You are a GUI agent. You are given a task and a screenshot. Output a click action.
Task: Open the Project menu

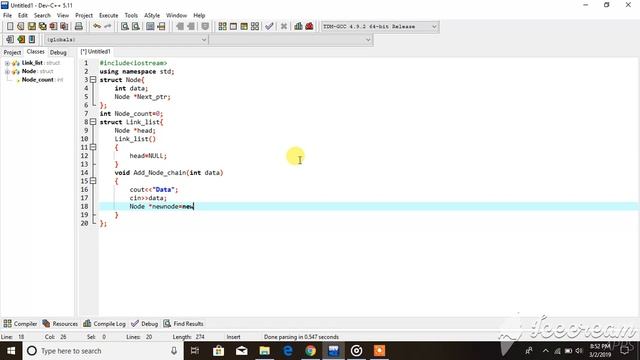[84, 16]
